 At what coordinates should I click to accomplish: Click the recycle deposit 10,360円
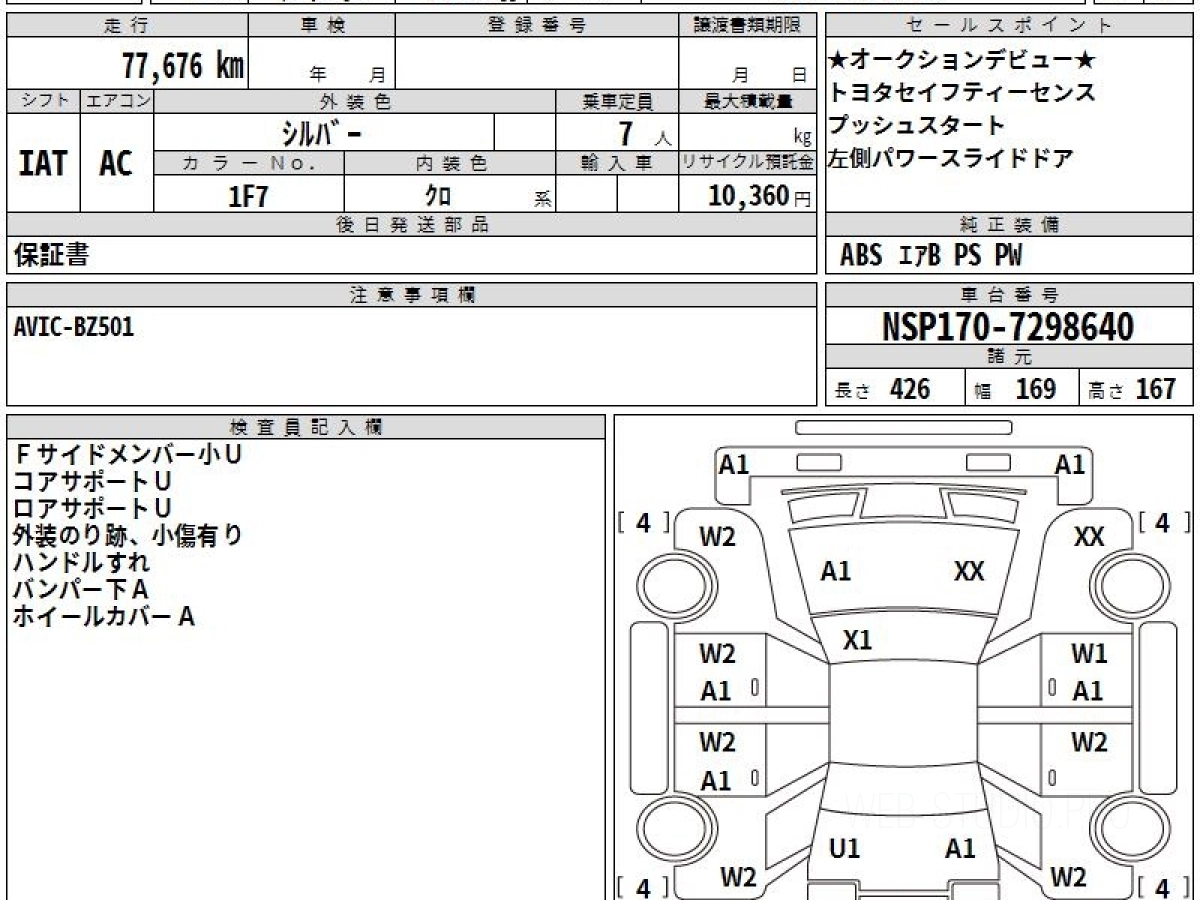(x=760, y=196)
